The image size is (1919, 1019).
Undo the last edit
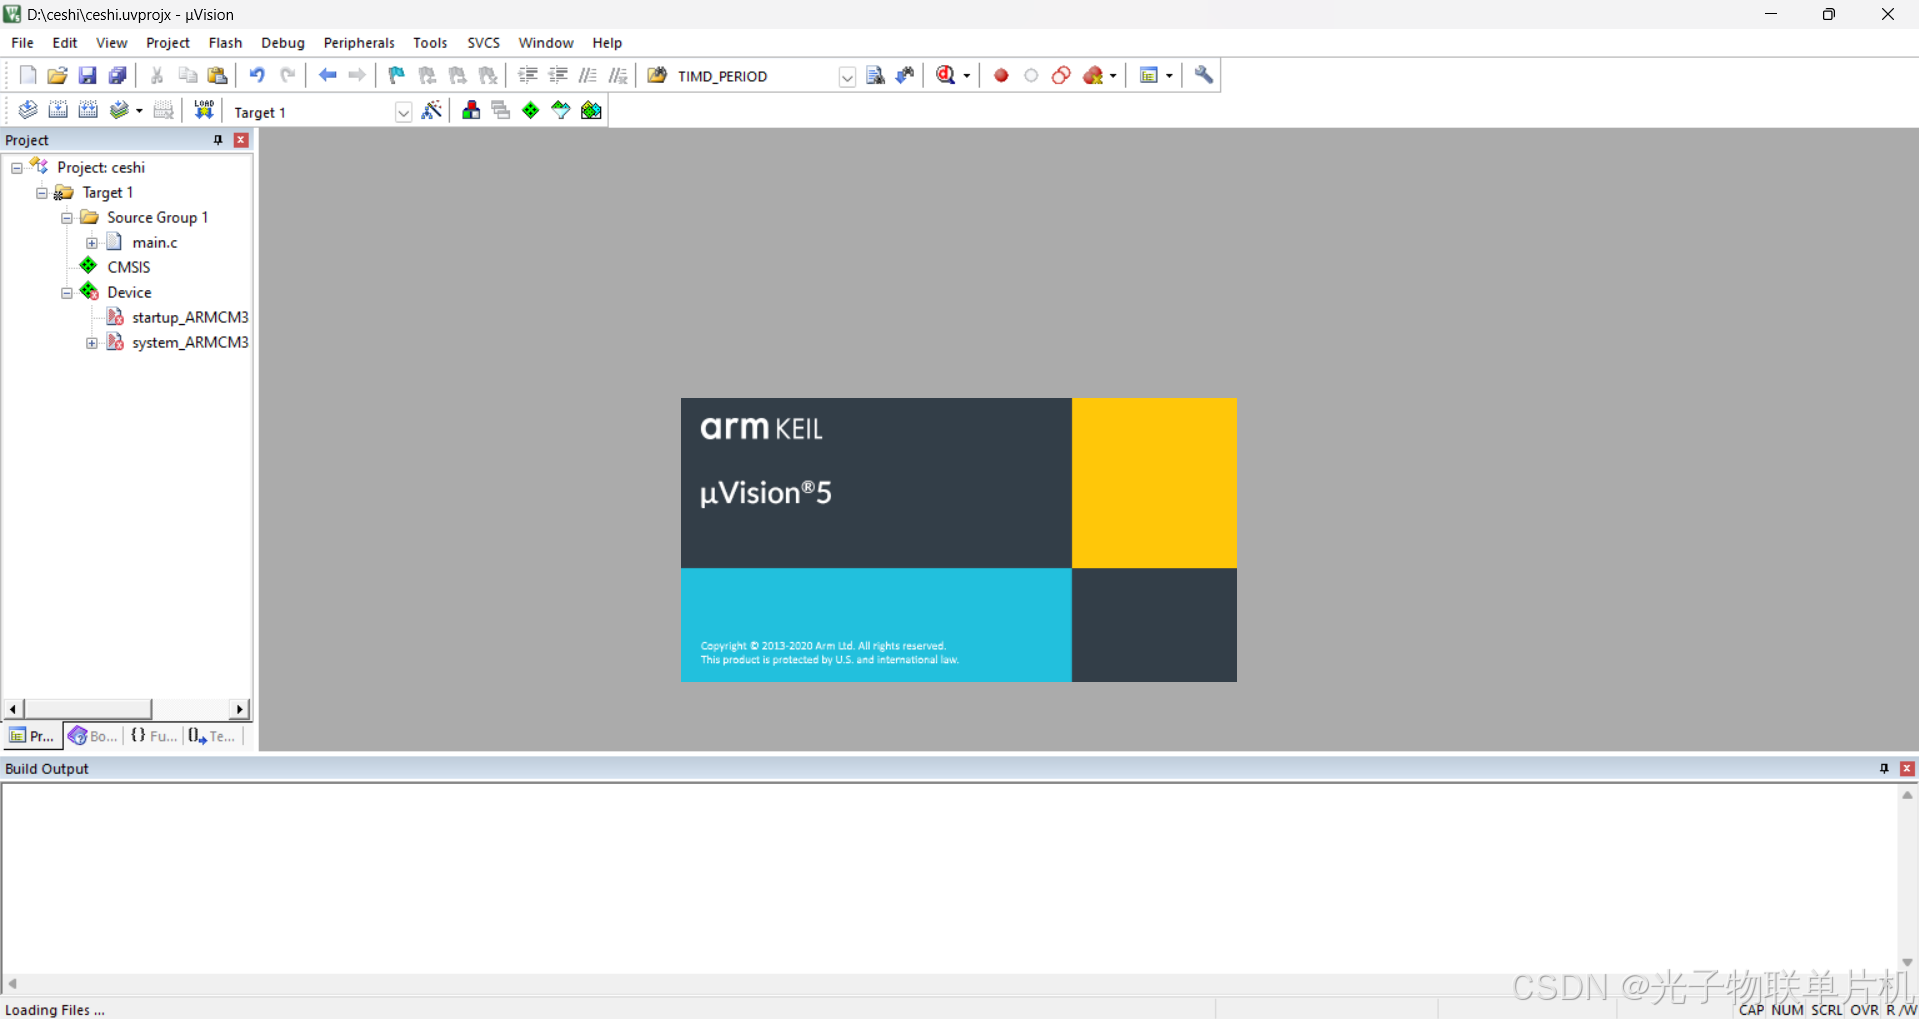pyautogui.click(x=257, y=75)
